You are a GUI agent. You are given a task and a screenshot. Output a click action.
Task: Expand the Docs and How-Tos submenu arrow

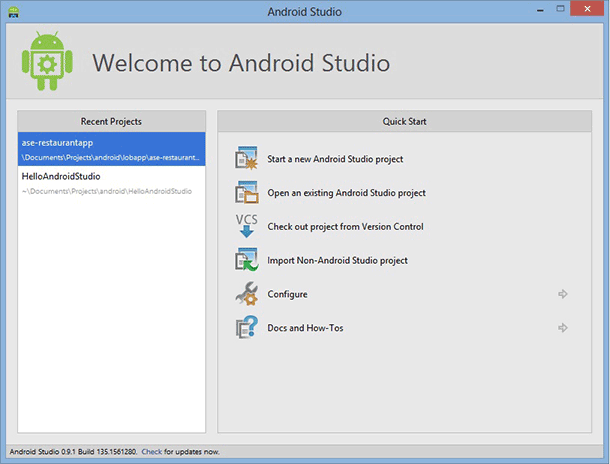coord(563,328)
